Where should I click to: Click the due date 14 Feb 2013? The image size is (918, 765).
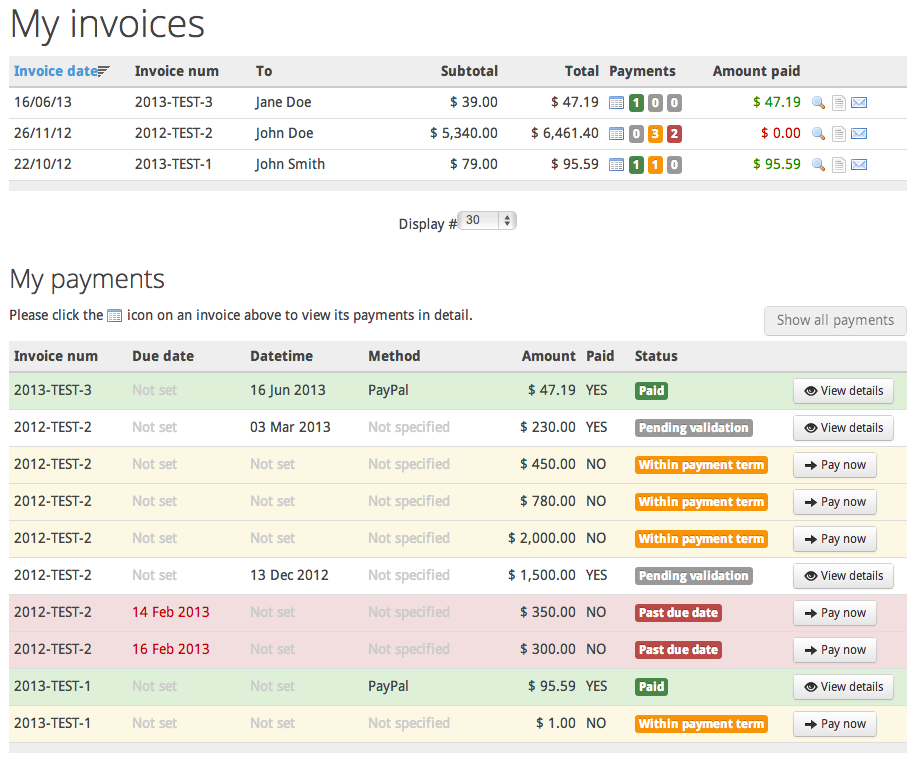click(170, 612)
